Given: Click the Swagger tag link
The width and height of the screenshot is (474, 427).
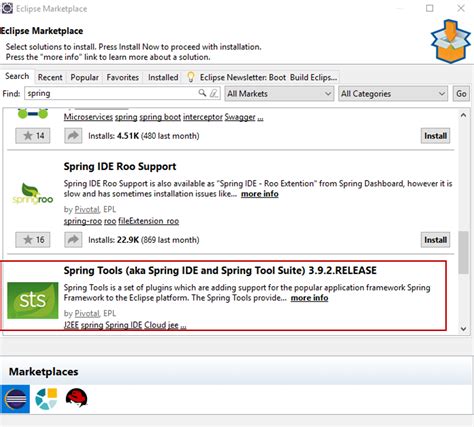Looking at the screenshot, I should tap(240, 117).
